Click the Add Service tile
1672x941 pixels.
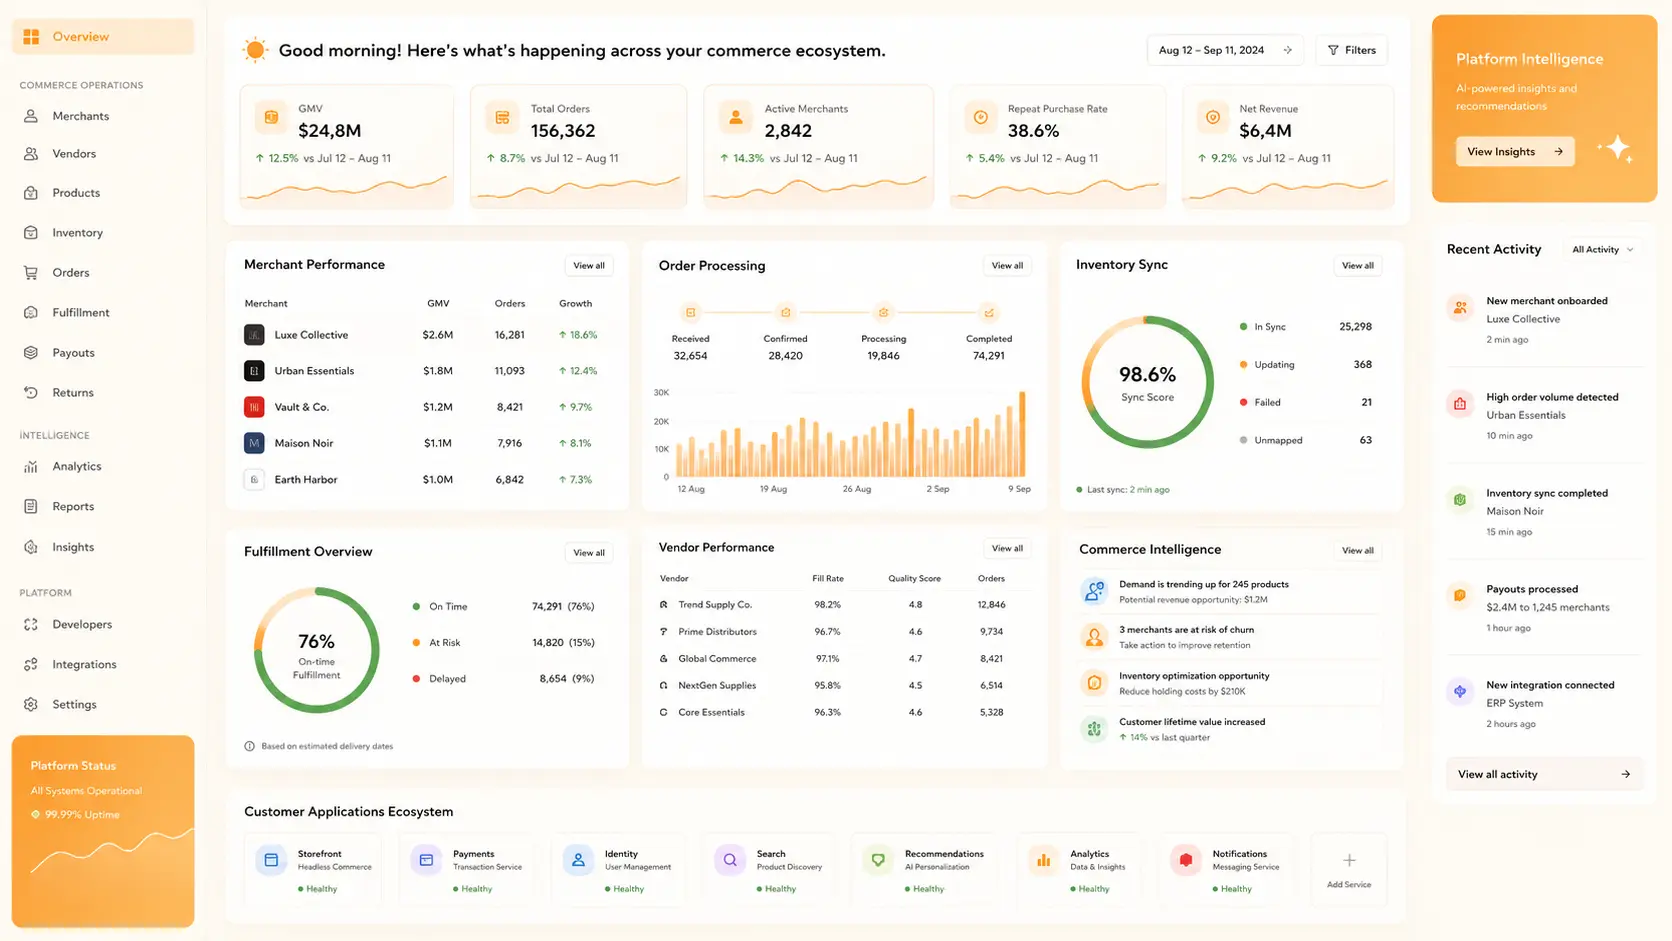(1349, 869)
